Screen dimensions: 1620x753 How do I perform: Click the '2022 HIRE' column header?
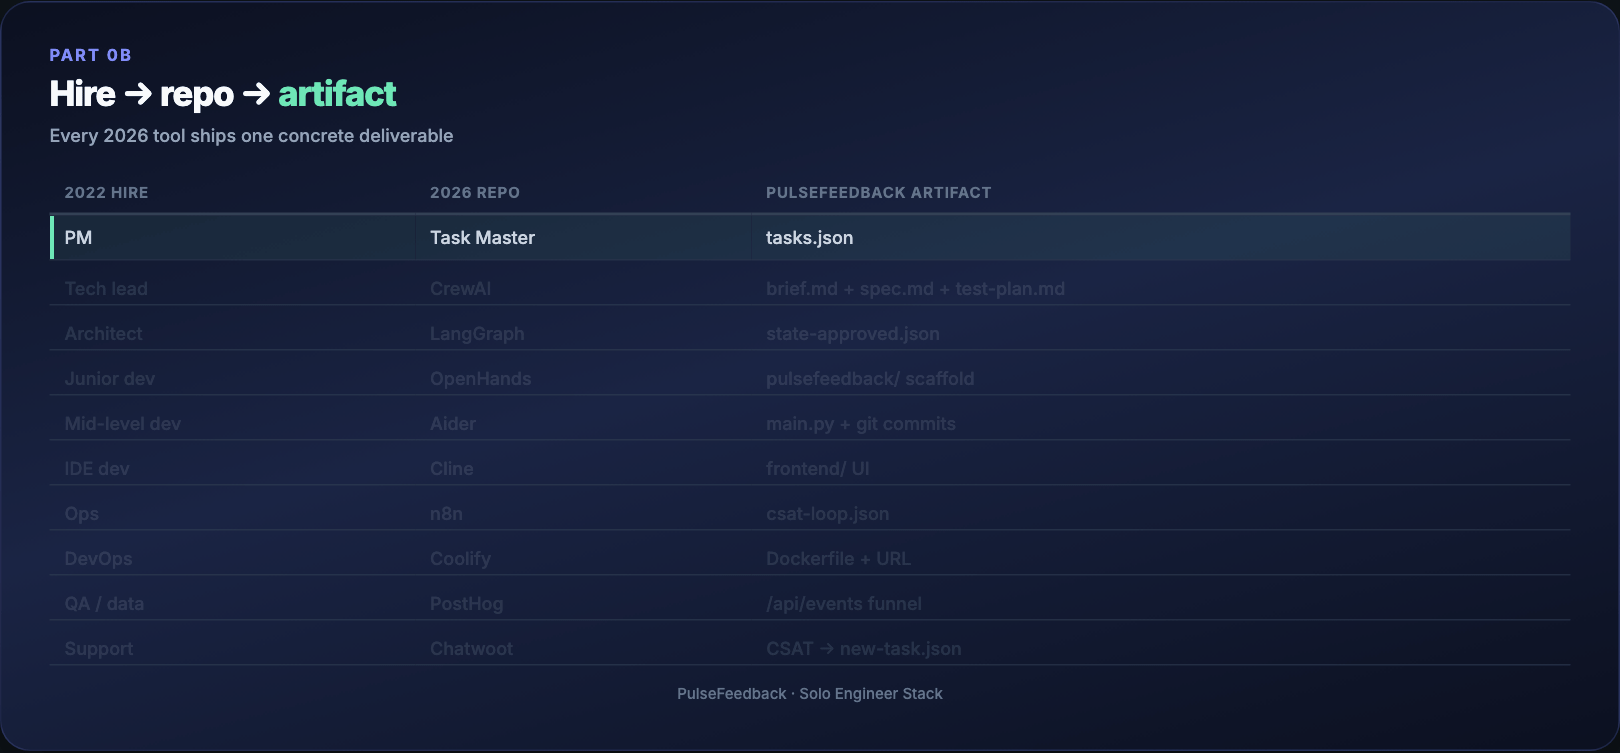coord(106,193)
